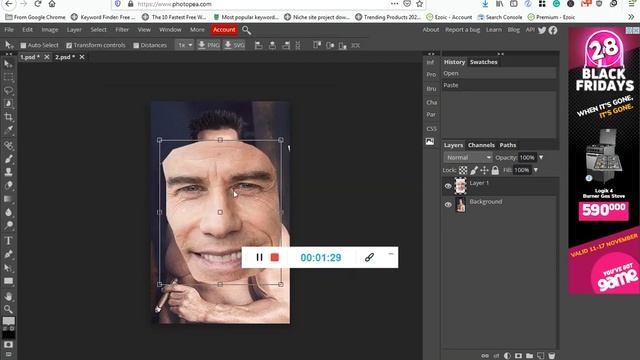Select the Rectangle shape tool
This screenshot has height=360, width=640.
click(8, 281)
